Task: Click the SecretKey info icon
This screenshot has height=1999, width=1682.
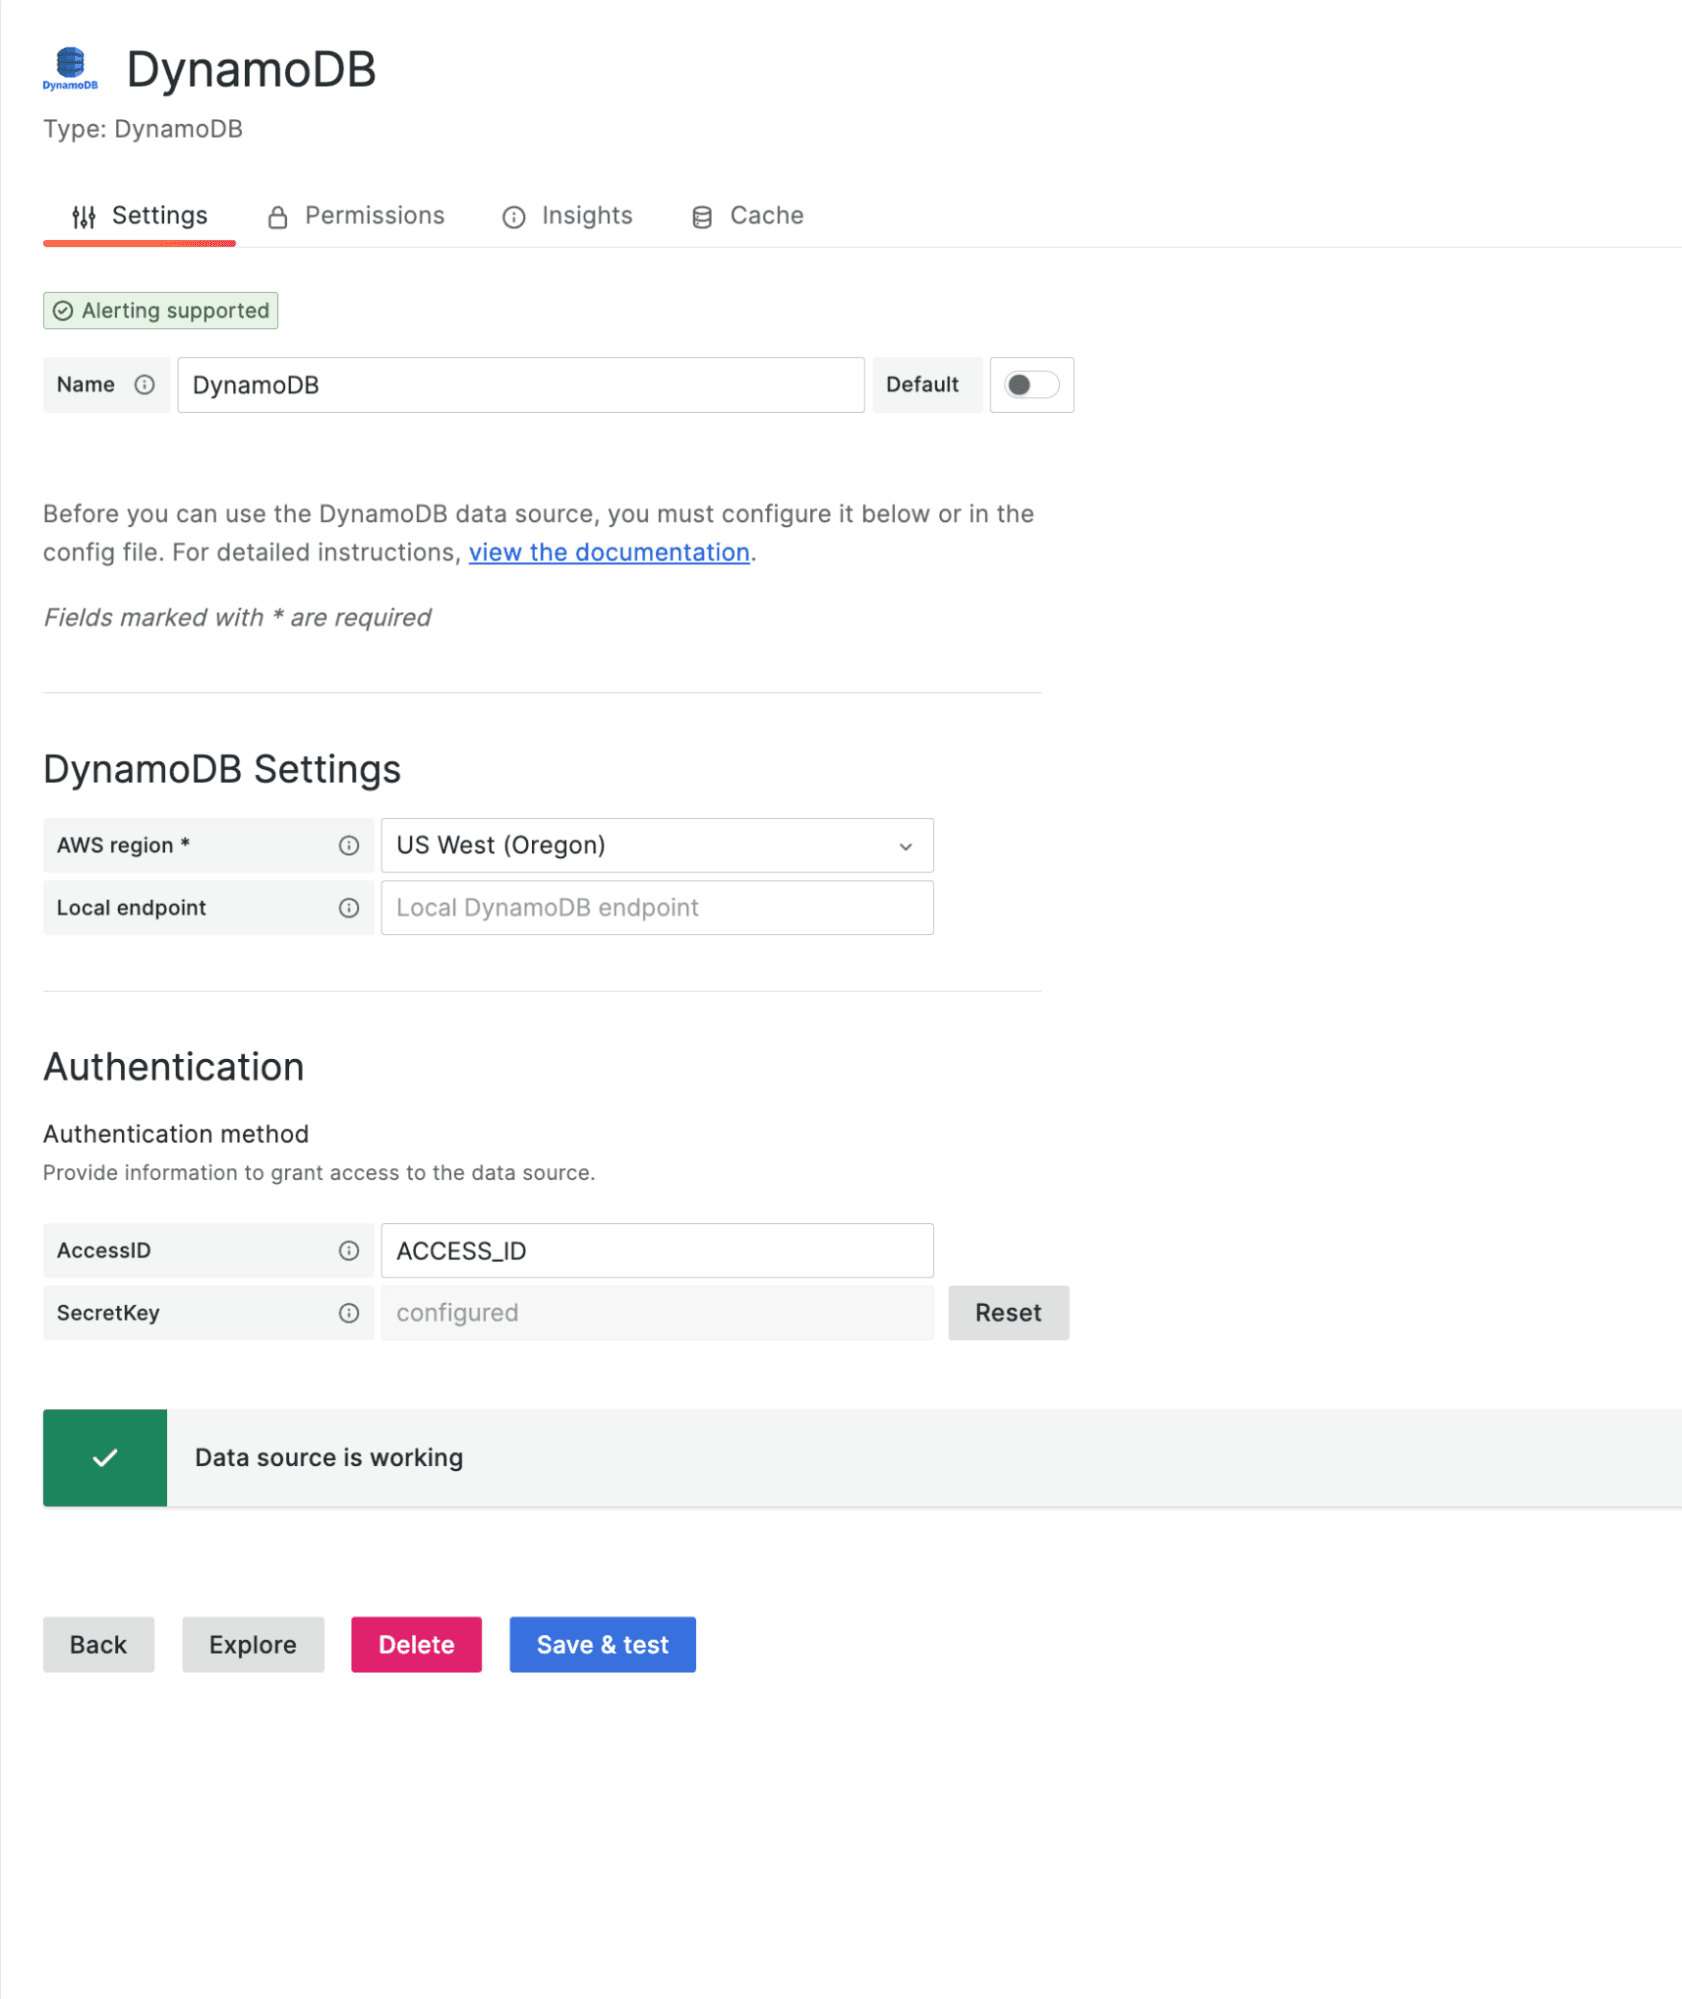Action: tap(349, 1313)
